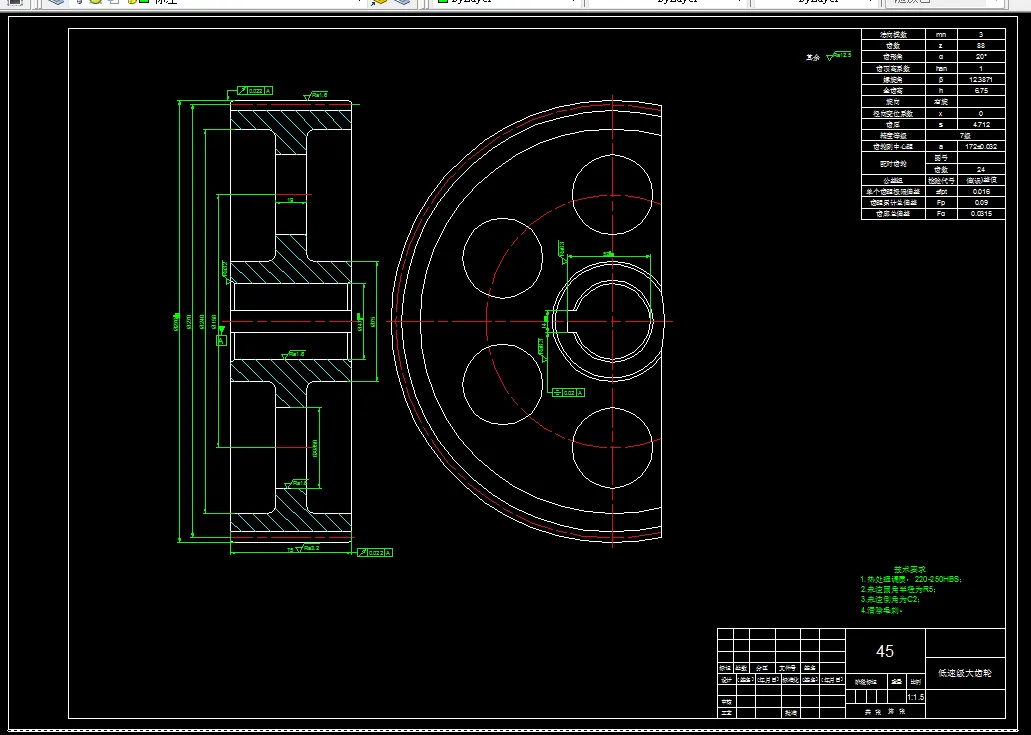Click the 0.022 A runout frame above section view
The height and width of the screenshot is (735, 1031).
254,91
